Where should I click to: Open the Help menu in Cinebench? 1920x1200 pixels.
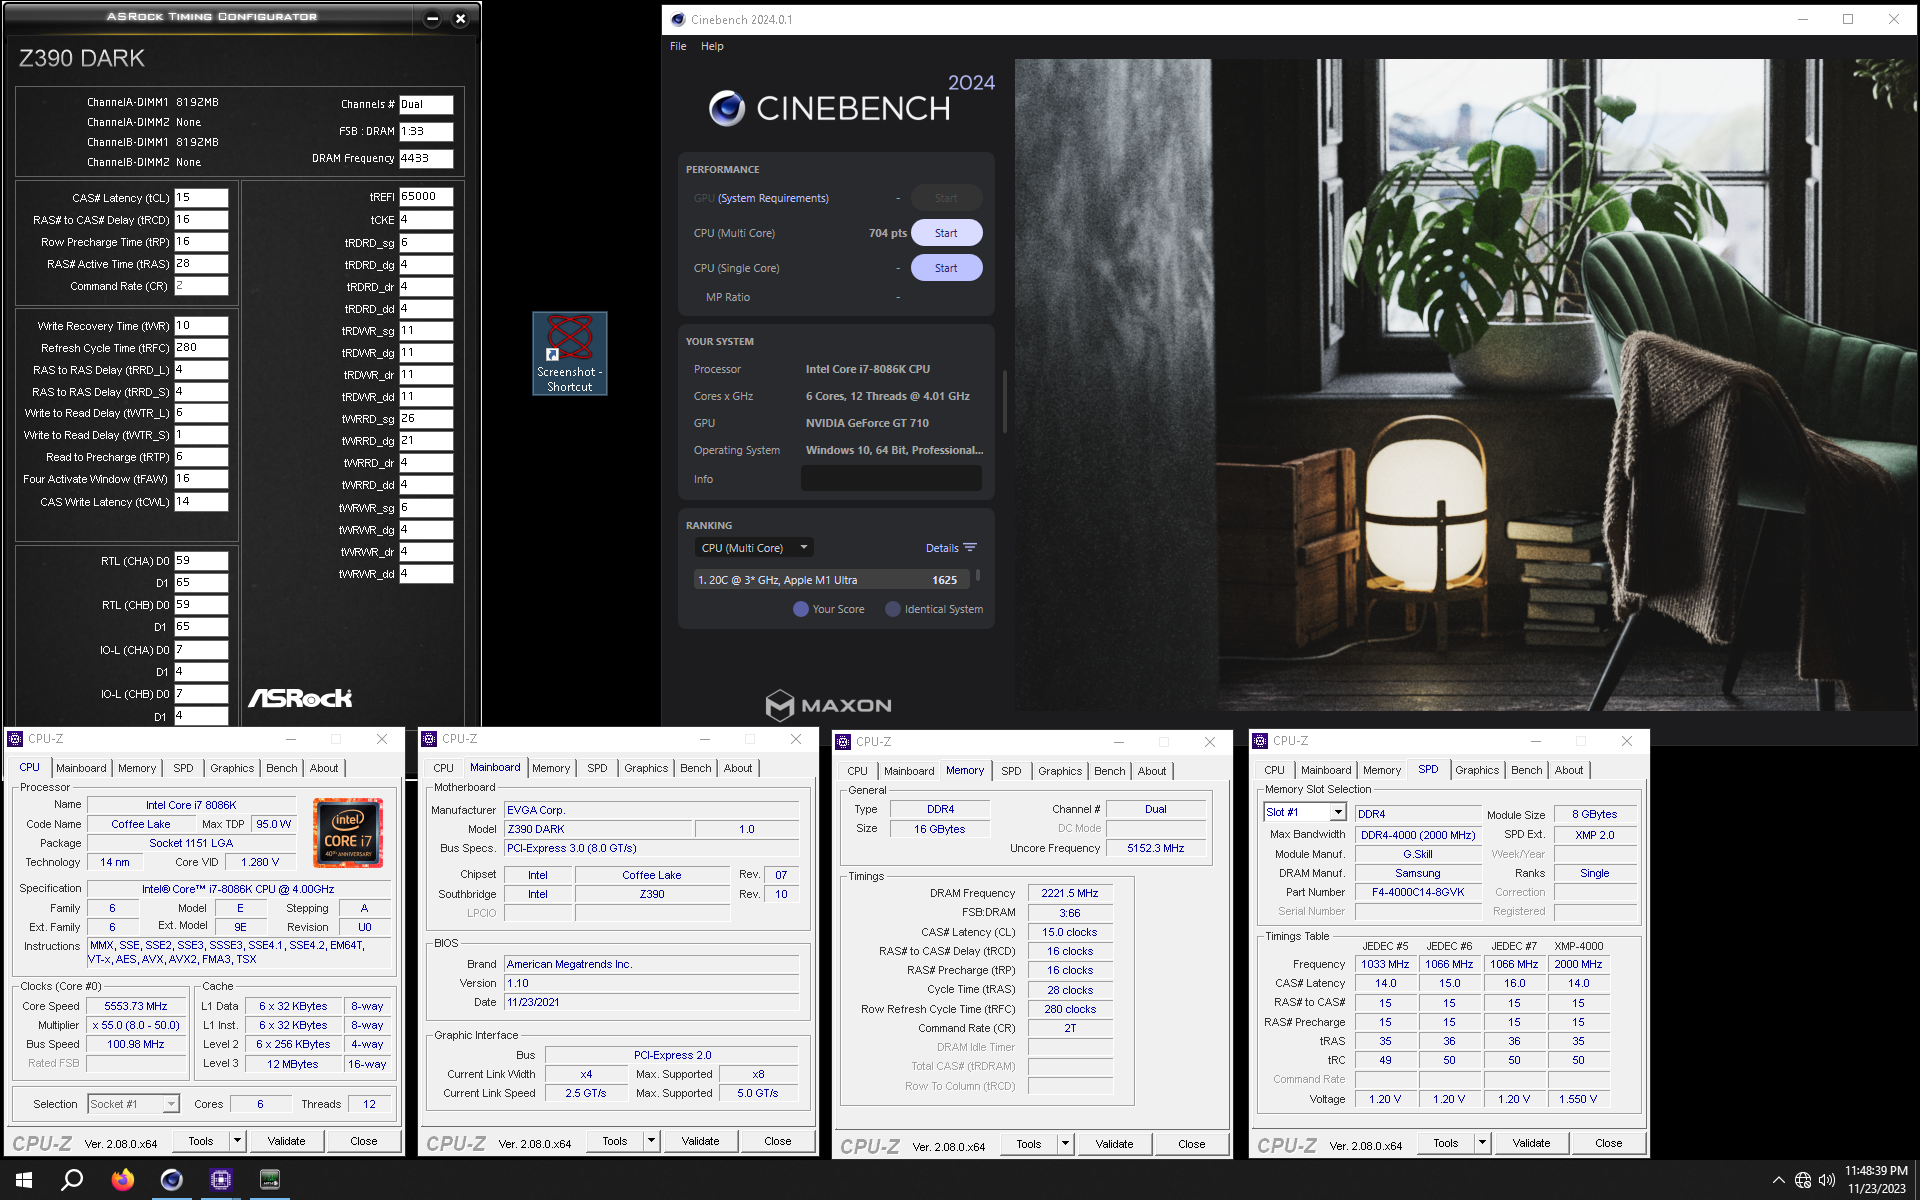[x=712, y=46]
